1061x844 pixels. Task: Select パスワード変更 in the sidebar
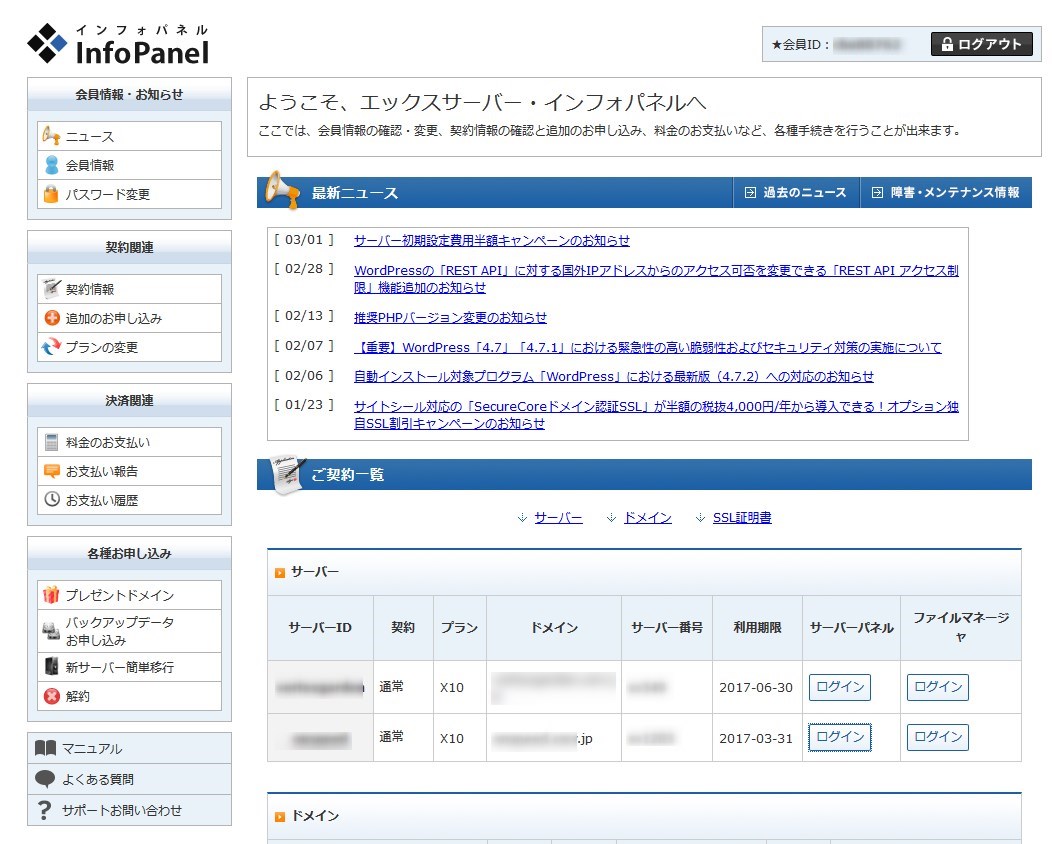click(129, 194)
